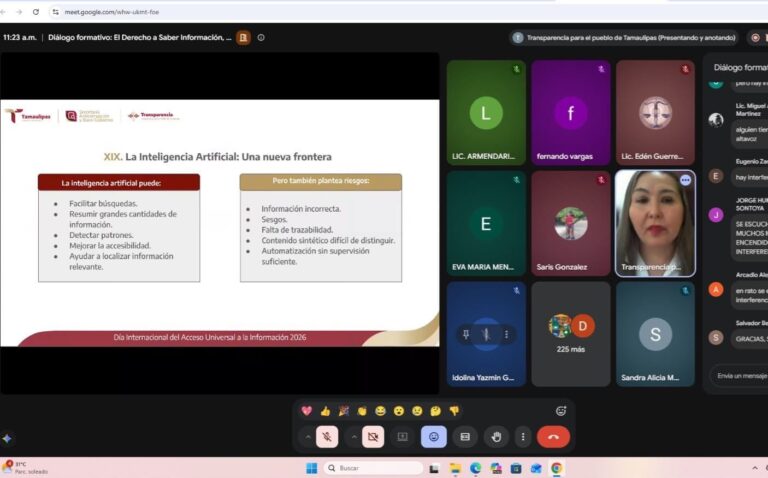Open Google Chrome from the taskbar
The image size is (768, 478).
[556, 469]
